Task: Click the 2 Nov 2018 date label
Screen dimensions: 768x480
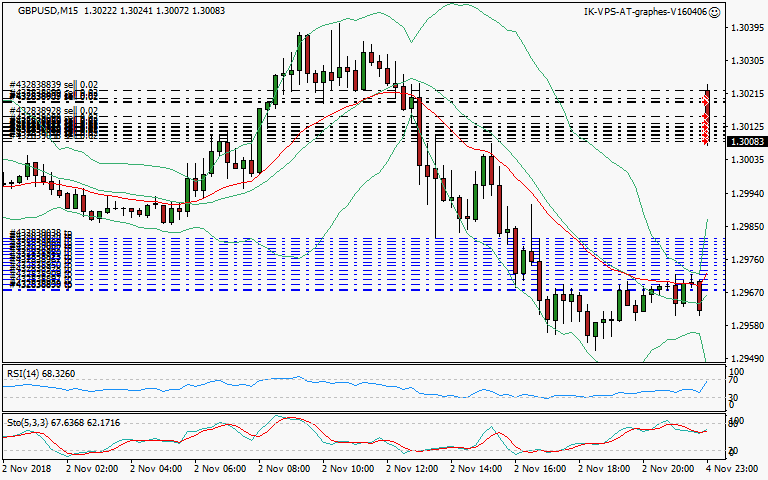Action: click(x=25, y=468)
